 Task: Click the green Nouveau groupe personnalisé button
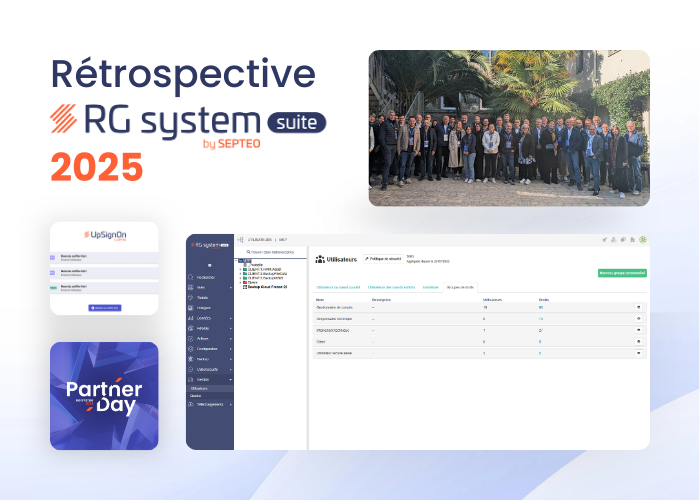pos(622,273)
